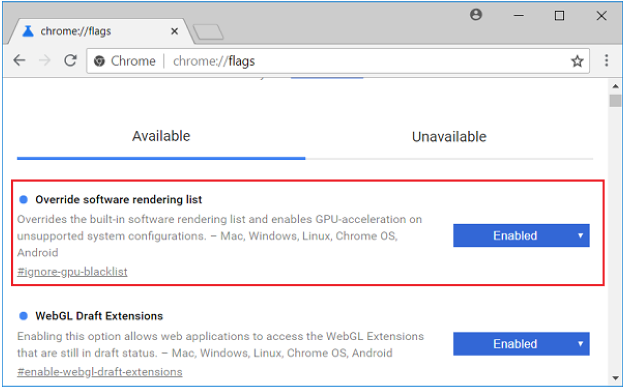Click the browser back arrow
Image resolution: width=625 pixels, height=388 pixels.
point(19,61)
